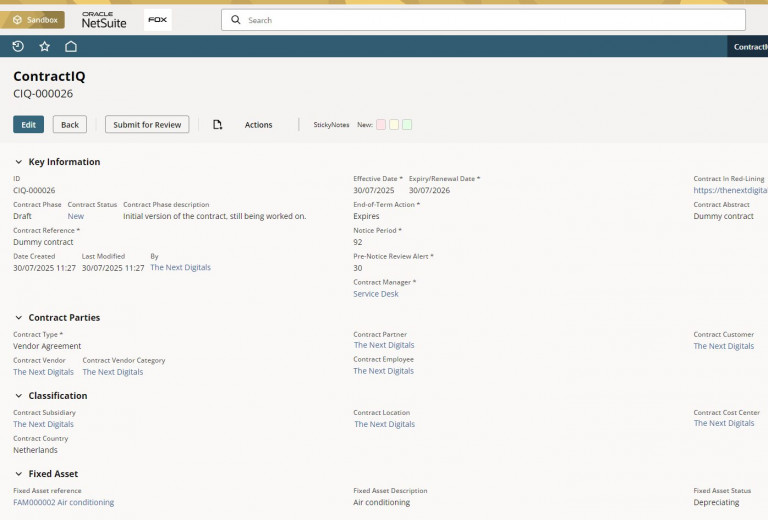
Task: Click the FOX company logo
Action: click(x=158, y=20)
